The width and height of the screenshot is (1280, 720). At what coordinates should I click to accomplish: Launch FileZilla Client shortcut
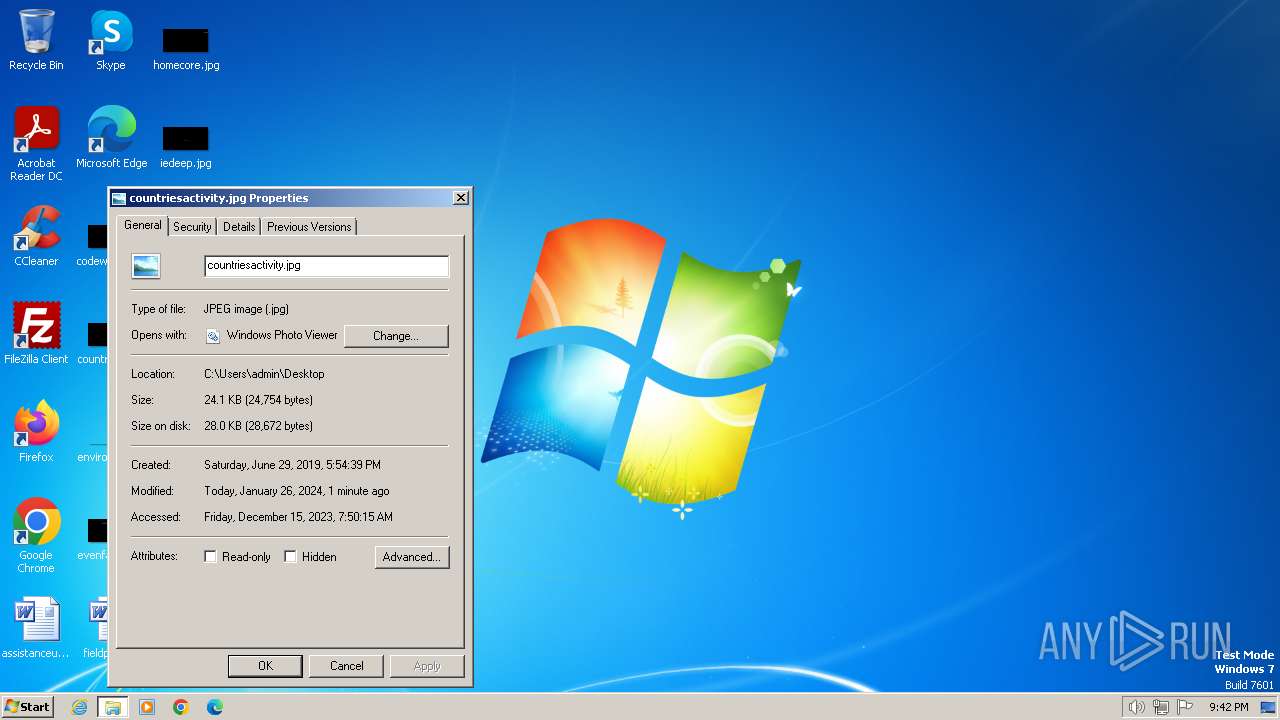pos(36,334)
